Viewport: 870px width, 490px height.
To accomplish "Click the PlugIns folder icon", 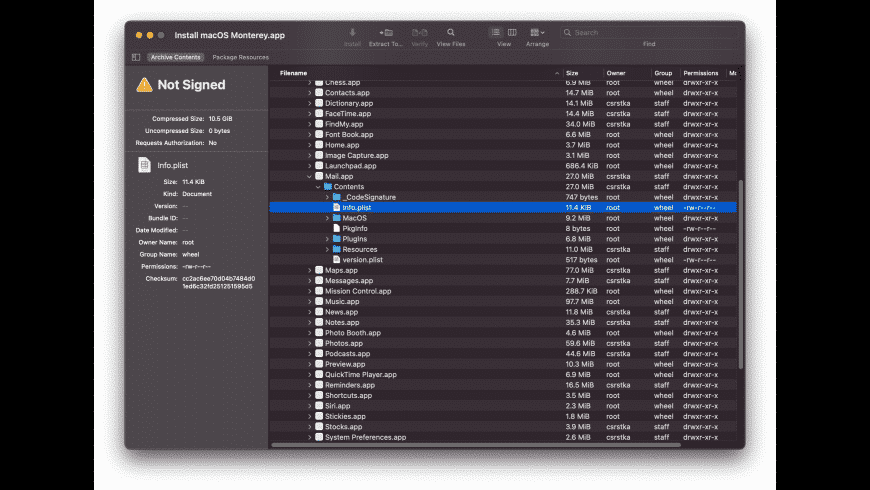I will coord(337,239).
